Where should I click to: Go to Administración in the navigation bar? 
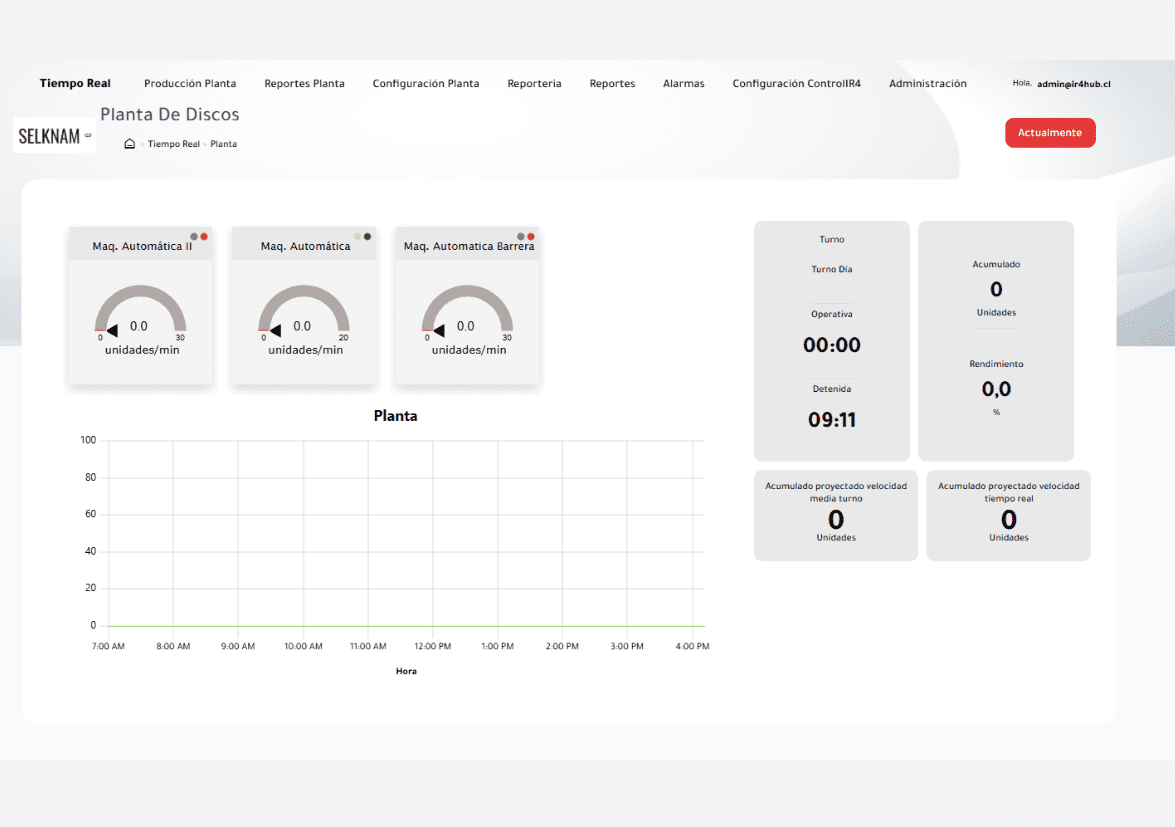click(x=927, y=84)
